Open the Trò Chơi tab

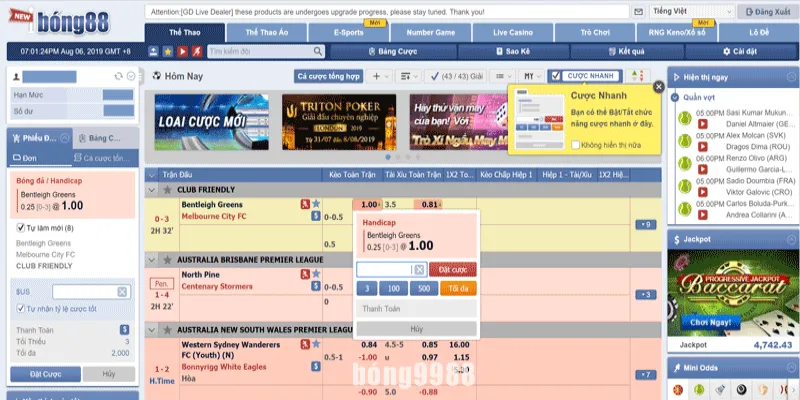click(595, 33)
